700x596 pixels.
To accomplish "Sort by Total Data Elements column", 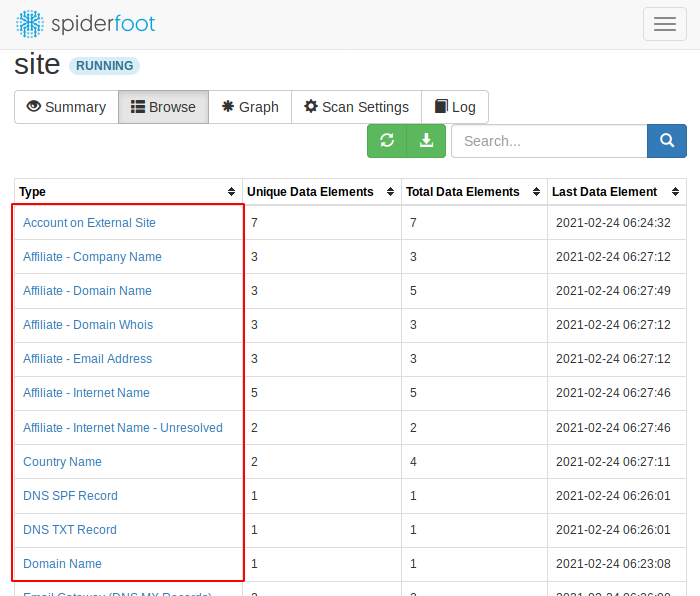I will point(536,192).
